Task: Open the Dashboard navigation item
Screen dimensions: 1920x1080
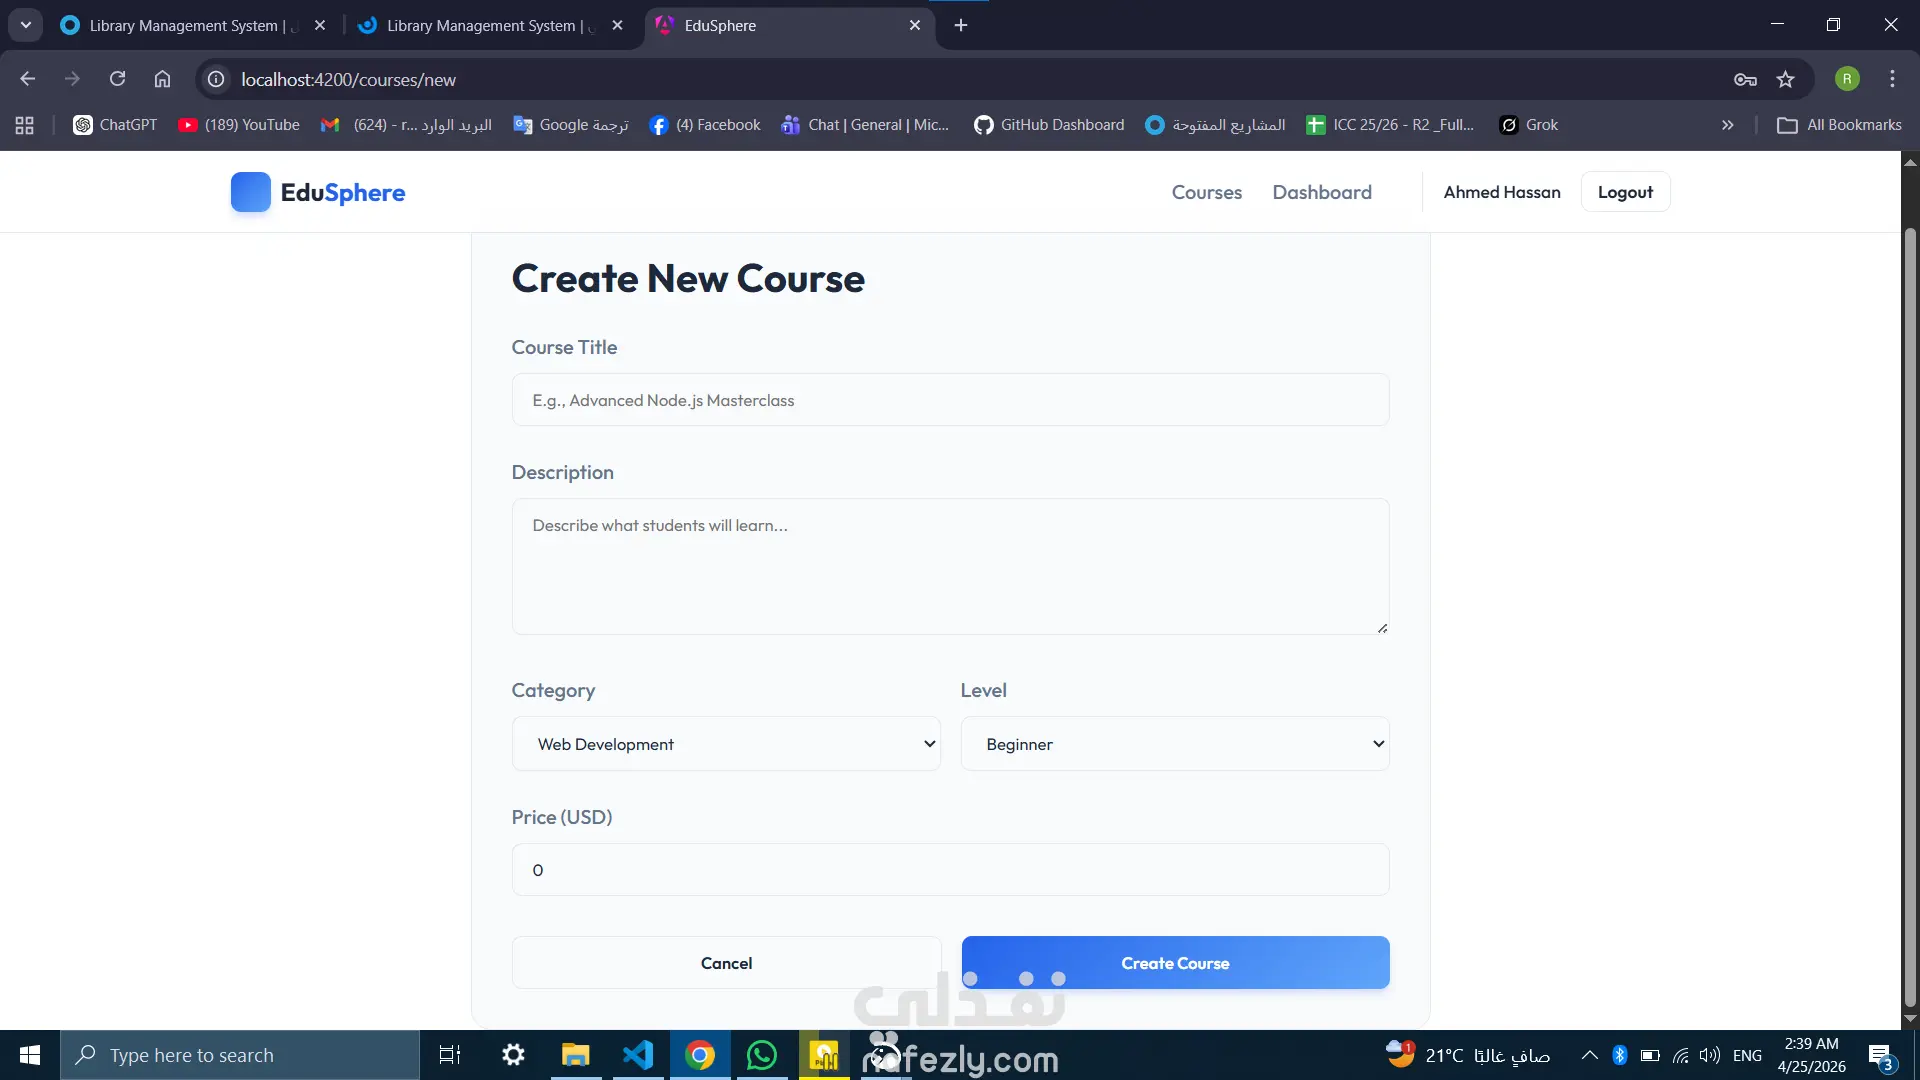Action: 1322,192
